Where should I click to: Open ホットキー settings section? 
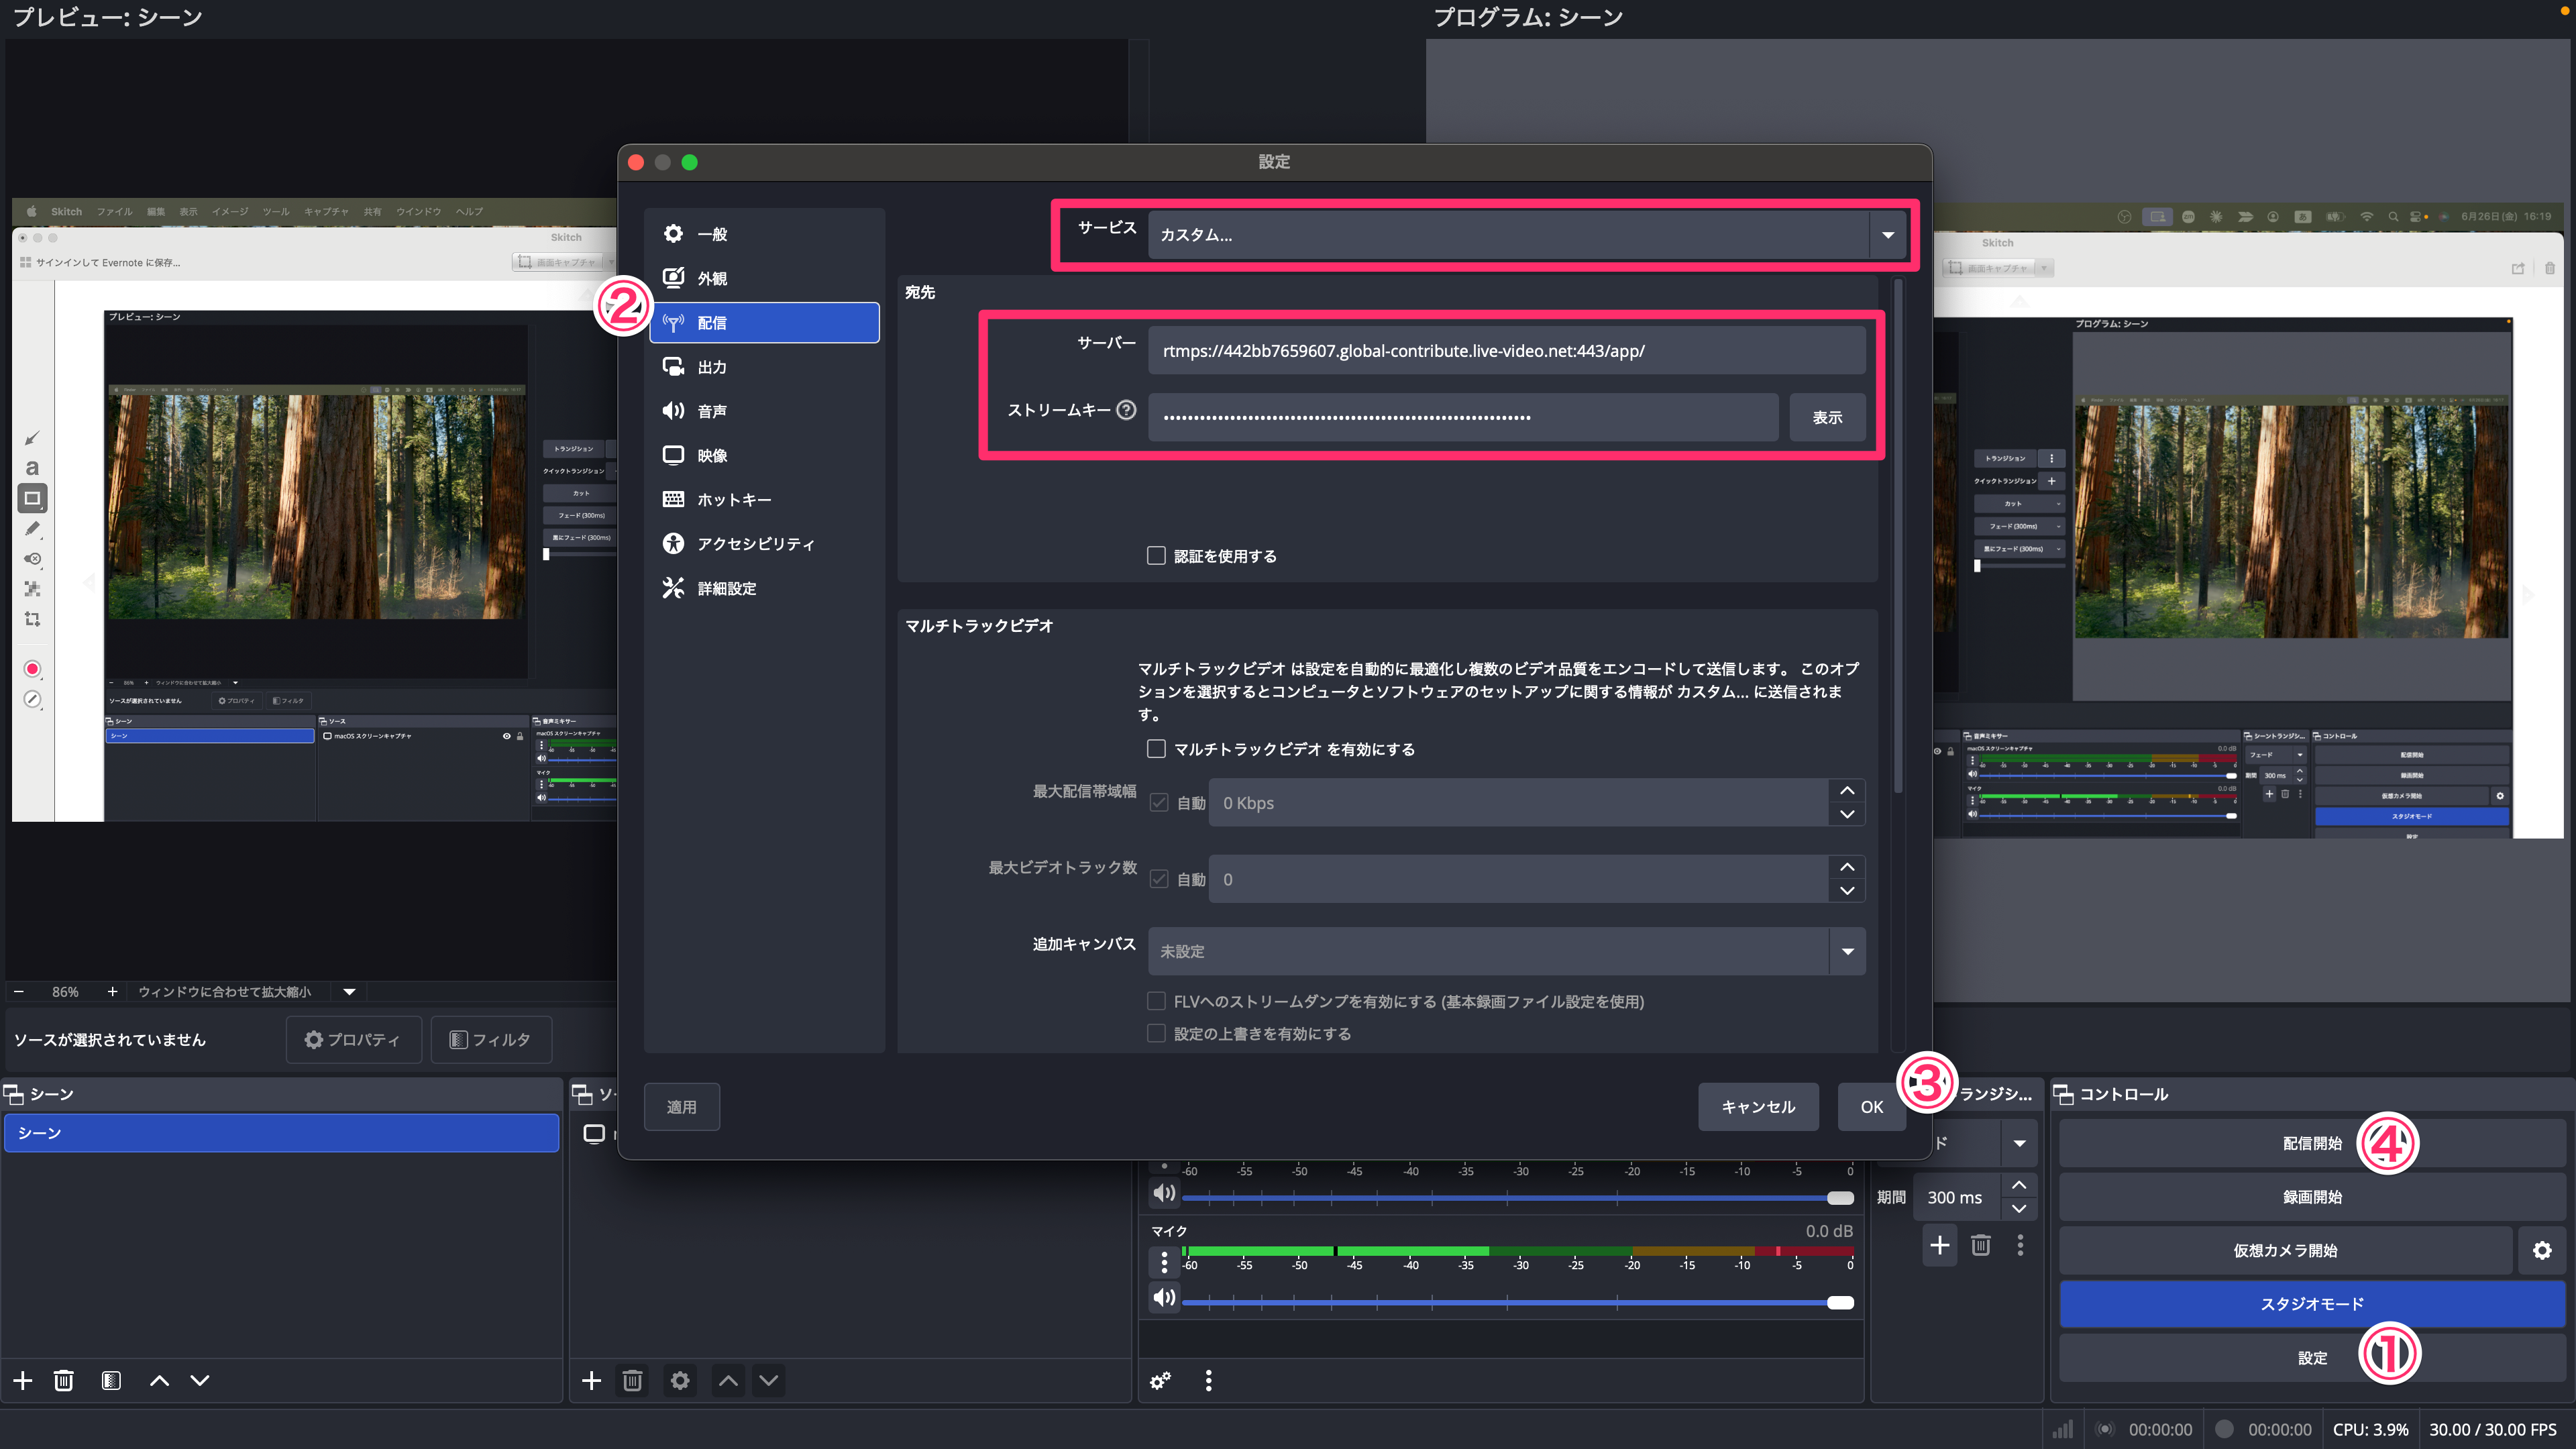tap(764, 499)
